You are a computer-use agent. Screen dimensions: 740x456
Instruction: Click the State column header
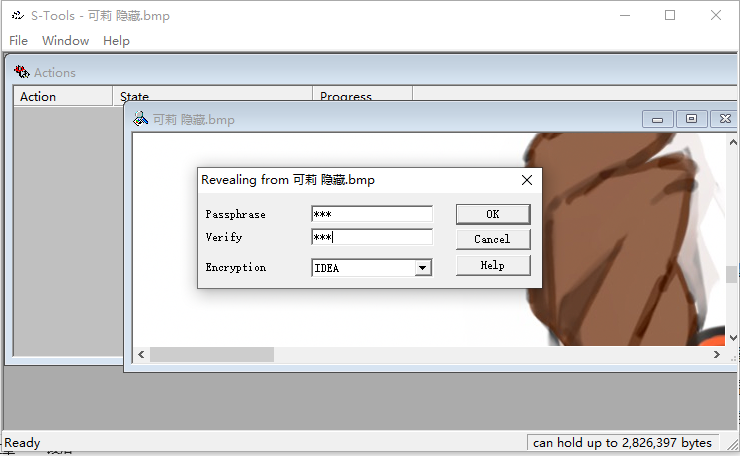tap(212, 97)
